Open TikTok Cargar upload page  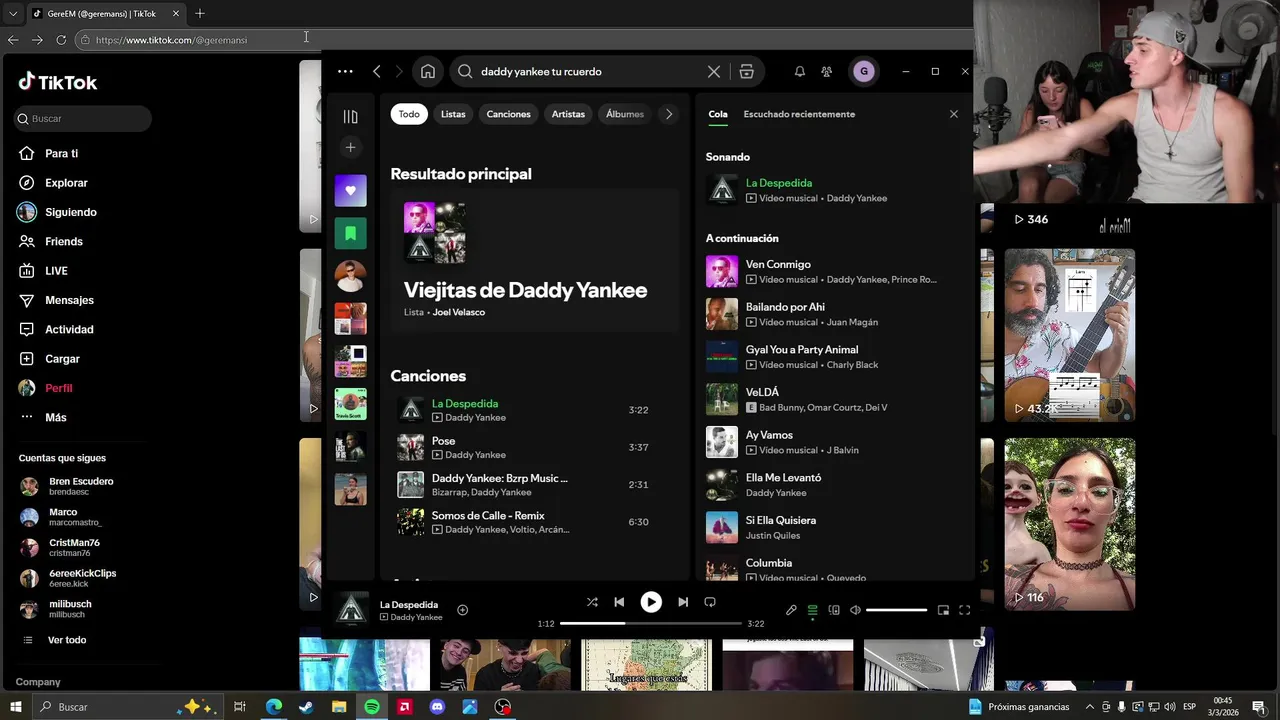[62, 359]
